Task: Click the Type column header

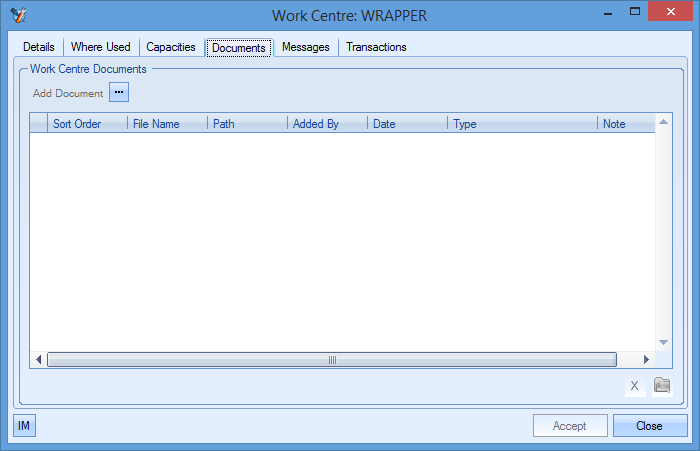Action: pos(521,124)
